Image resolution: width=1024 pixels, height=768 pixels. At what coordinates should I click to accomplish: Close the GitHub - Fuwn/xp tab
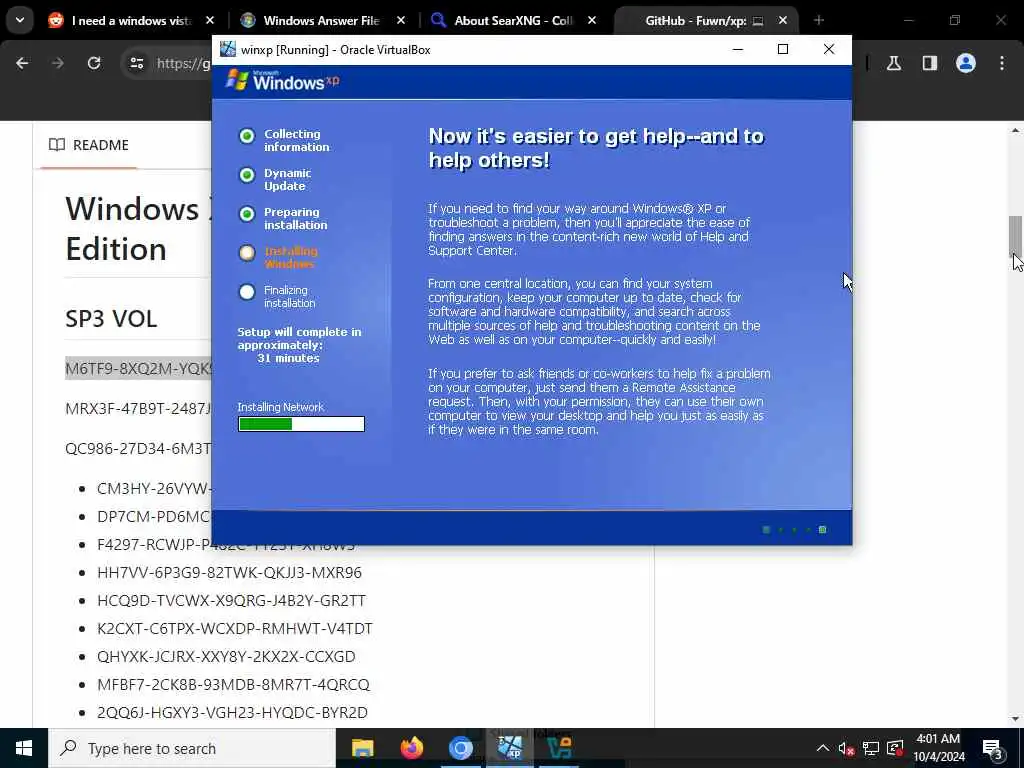[x=782, y=21]
